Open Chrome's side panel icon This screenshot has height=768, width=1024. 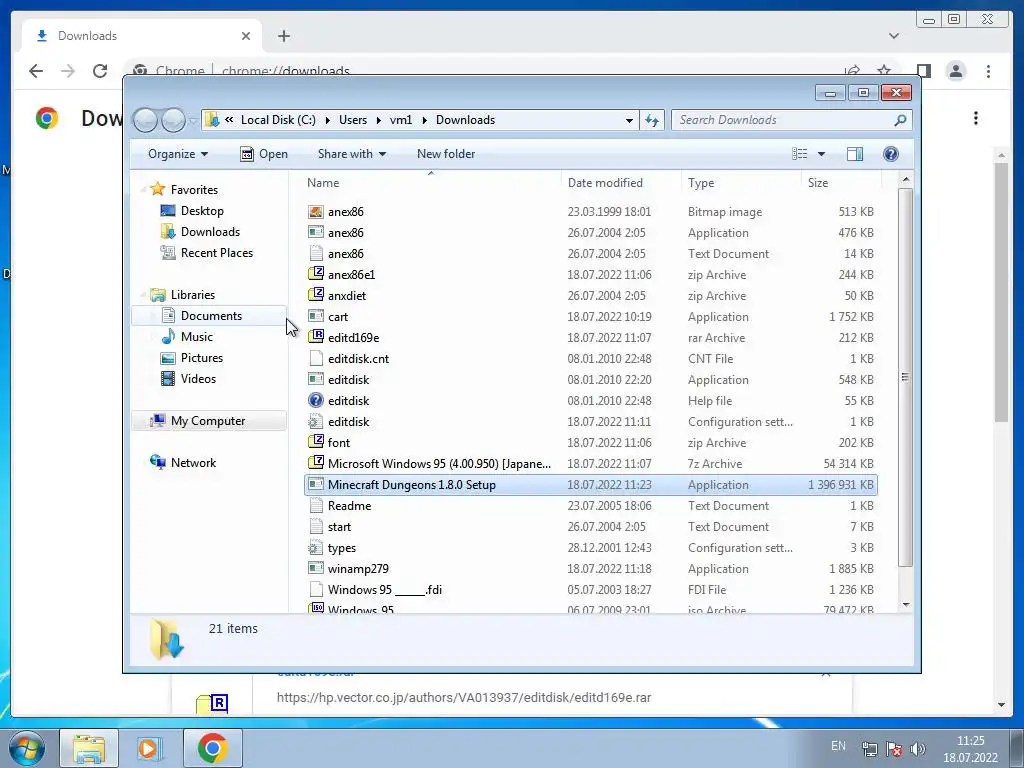(923, 71)
